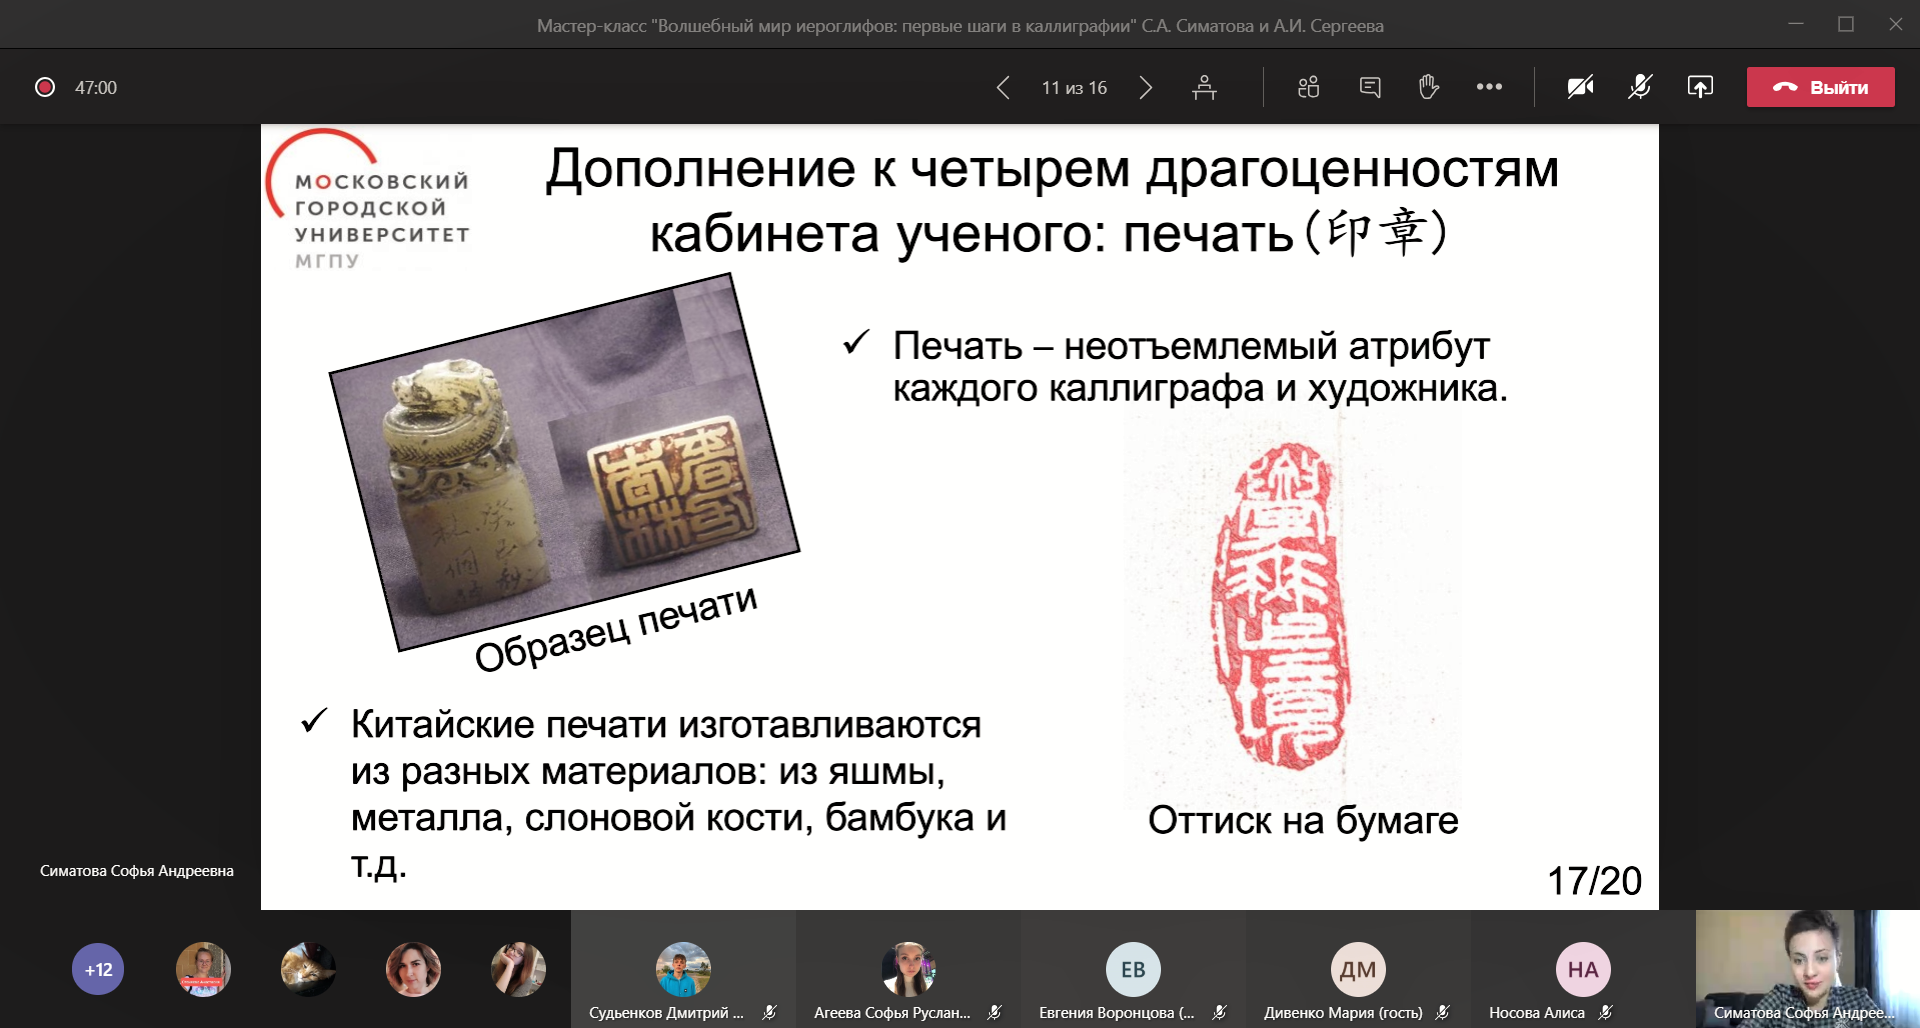Toggle camera off state

[1578, 87]
